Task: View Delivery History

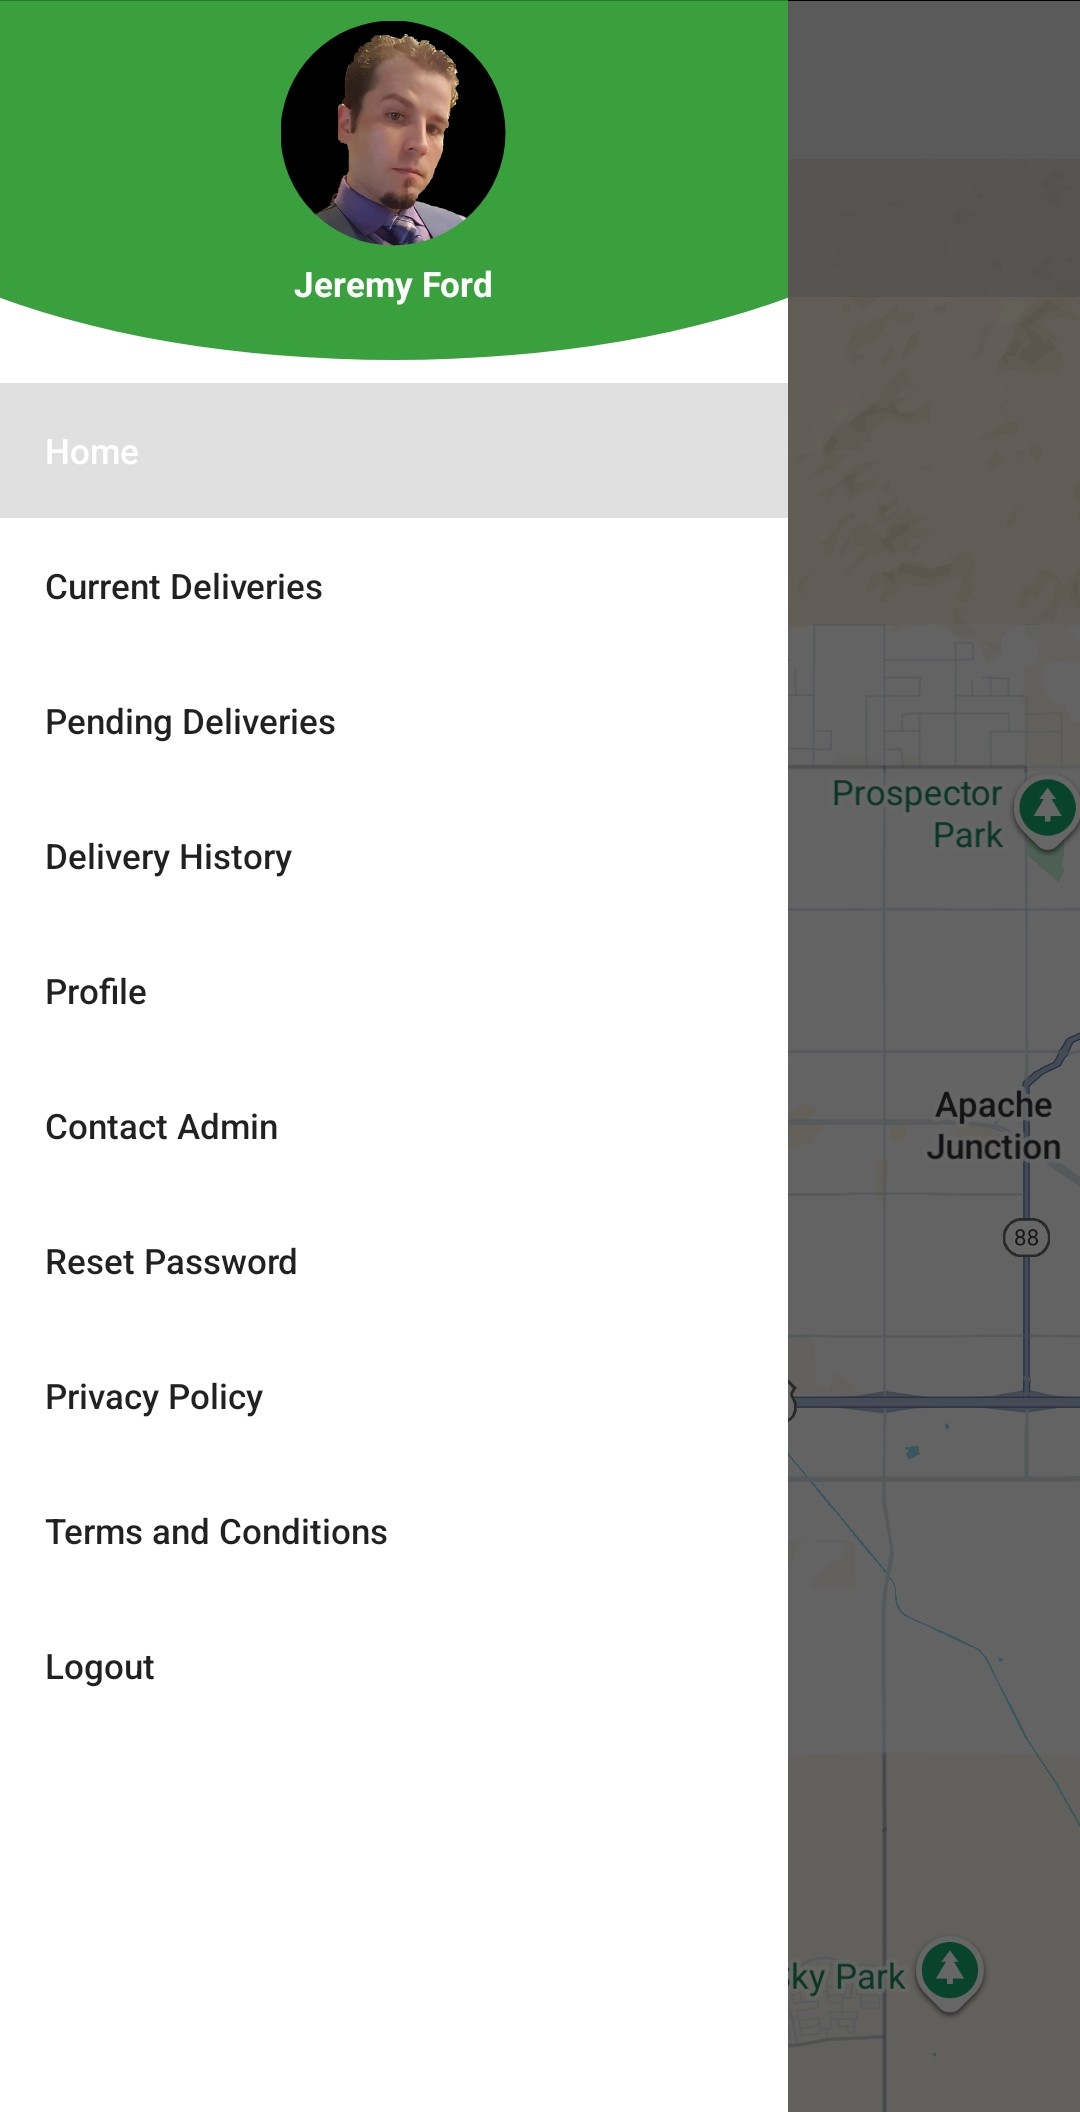Action: click(167, 857)
